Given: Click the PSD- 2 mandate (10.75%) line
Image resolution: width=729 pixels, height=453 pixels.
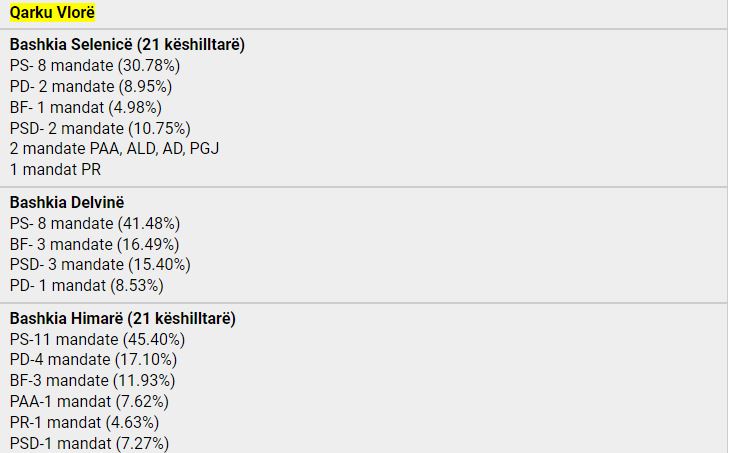Looking at the screenshot, I should point(100,129).
